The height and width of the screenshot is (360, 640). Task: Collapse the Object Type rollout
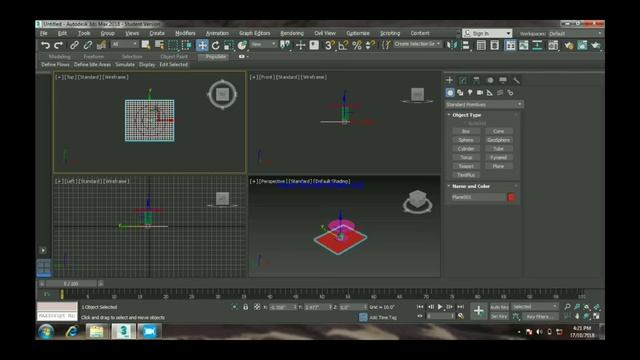pyautogui.click(x=467, y=115)
